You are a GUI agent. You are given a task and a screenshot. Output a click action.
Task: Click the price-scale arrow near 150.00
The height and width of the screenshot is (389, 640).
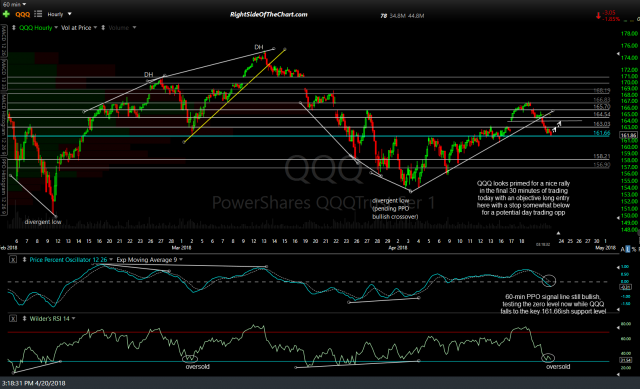point(618,218)
